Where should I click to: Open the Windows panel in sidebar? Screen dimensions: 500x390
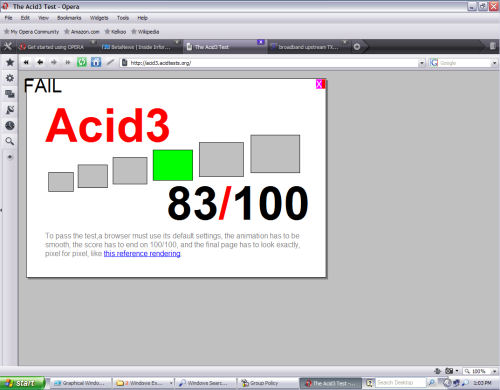[x=10, y=94]
